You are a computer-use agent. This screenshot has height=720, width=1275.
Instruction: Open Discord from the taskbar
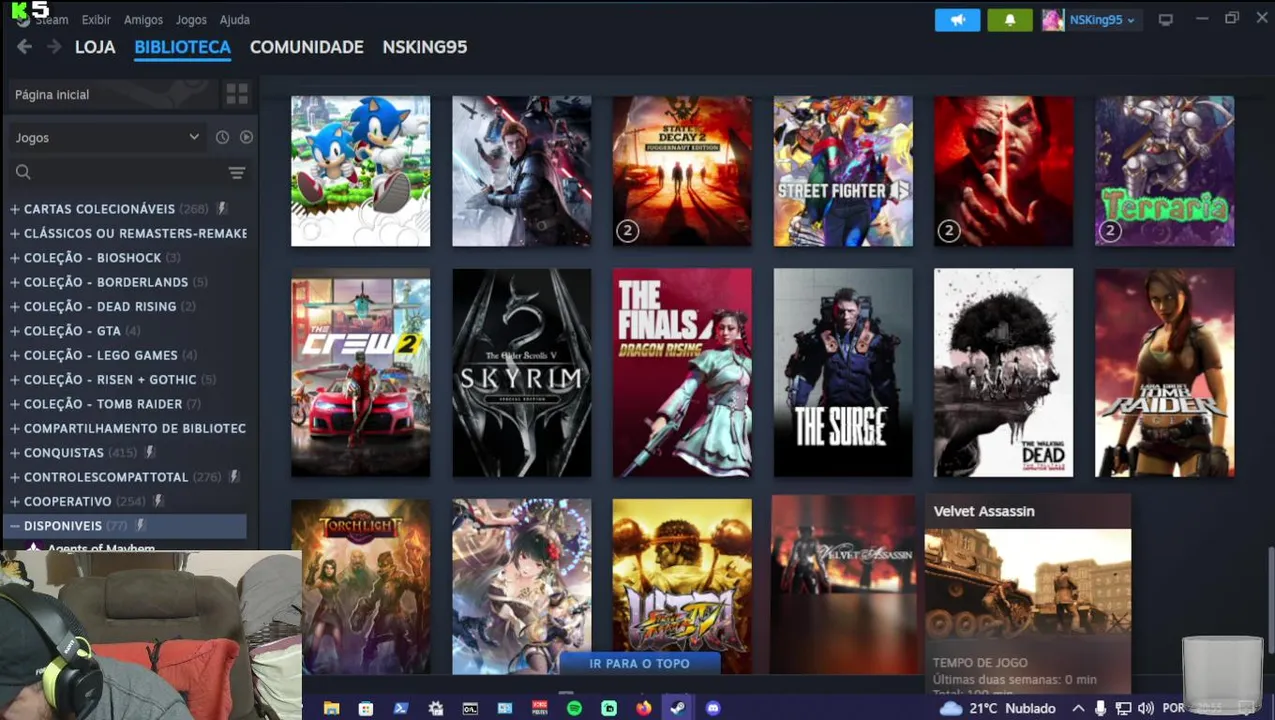pos(713,708)
